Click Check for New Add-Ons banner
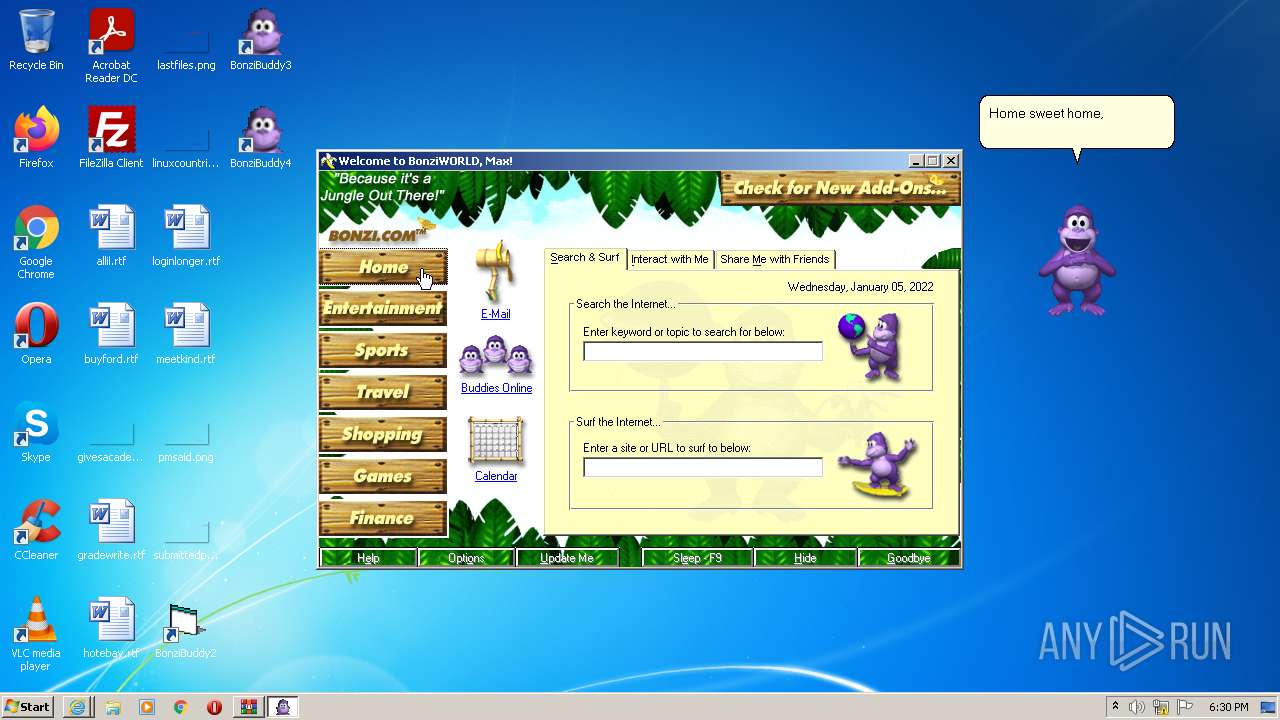Image resolution: width=1280 pixels, height=720 pixels. (840, 188)
